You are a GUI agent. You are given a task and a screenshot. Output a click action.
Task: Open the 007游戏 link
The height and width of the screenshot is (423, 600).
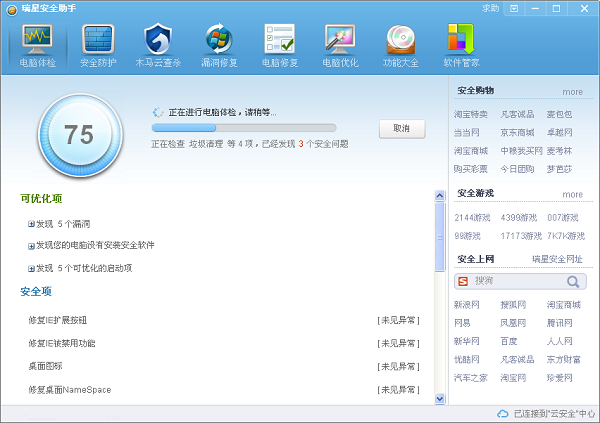coord(562,218)
